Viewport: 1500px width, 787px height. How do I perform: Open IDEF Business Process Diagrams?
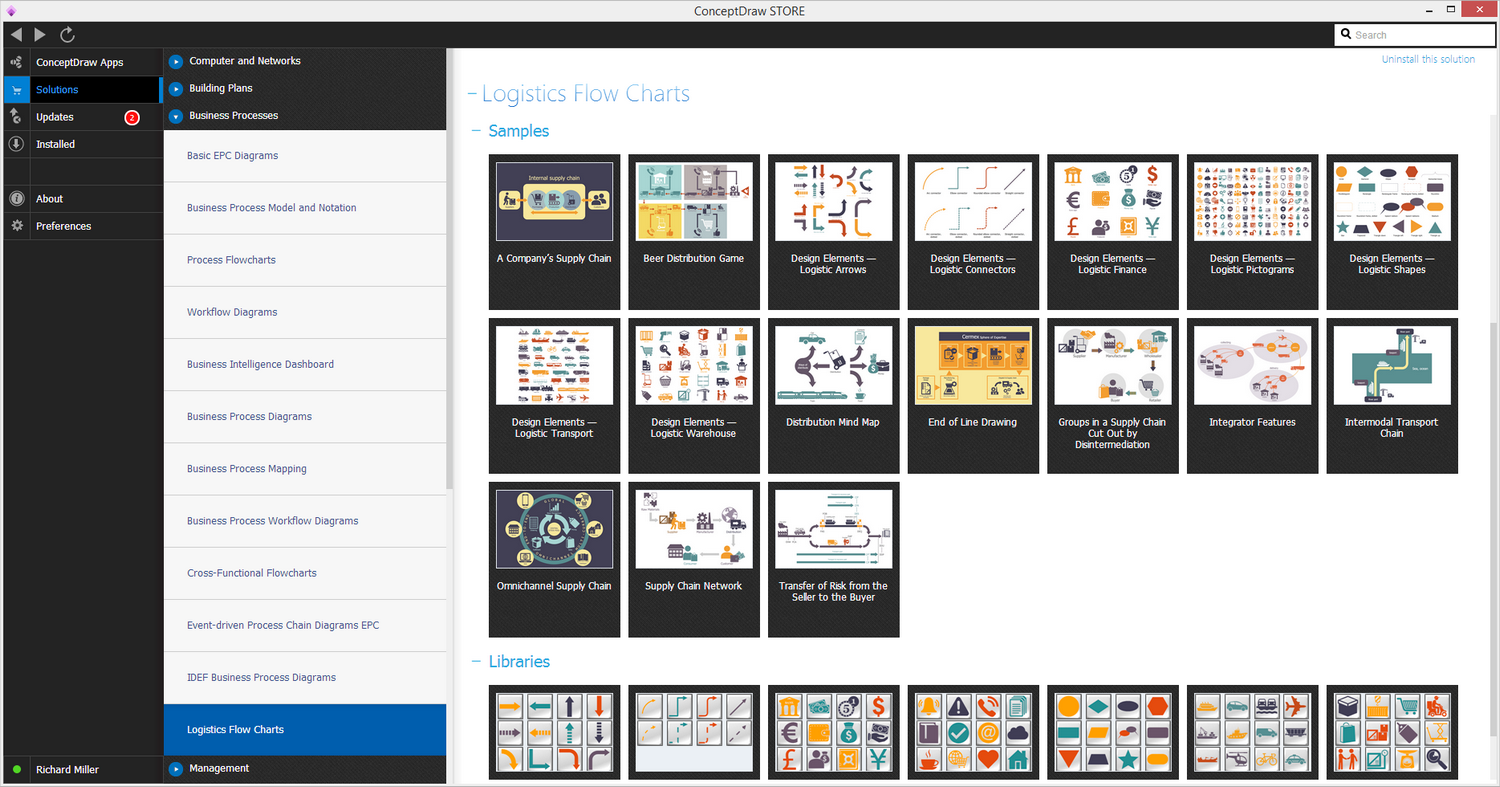[x=305, y=677]
